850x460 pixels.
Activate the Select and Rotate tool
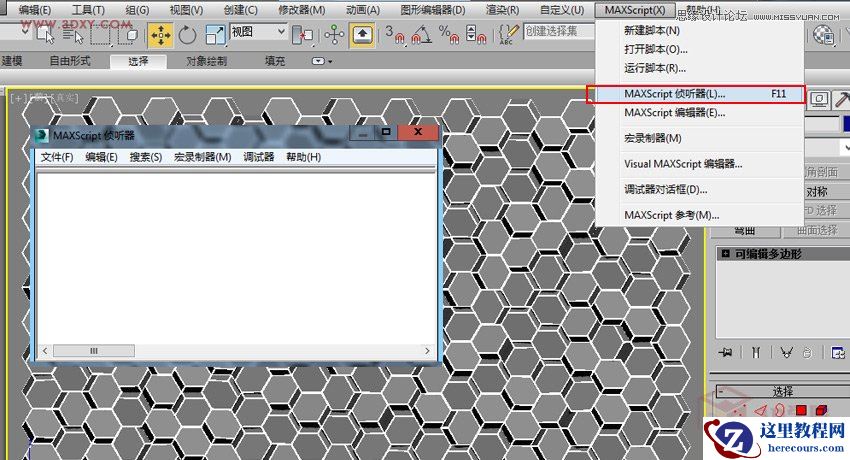188,35
